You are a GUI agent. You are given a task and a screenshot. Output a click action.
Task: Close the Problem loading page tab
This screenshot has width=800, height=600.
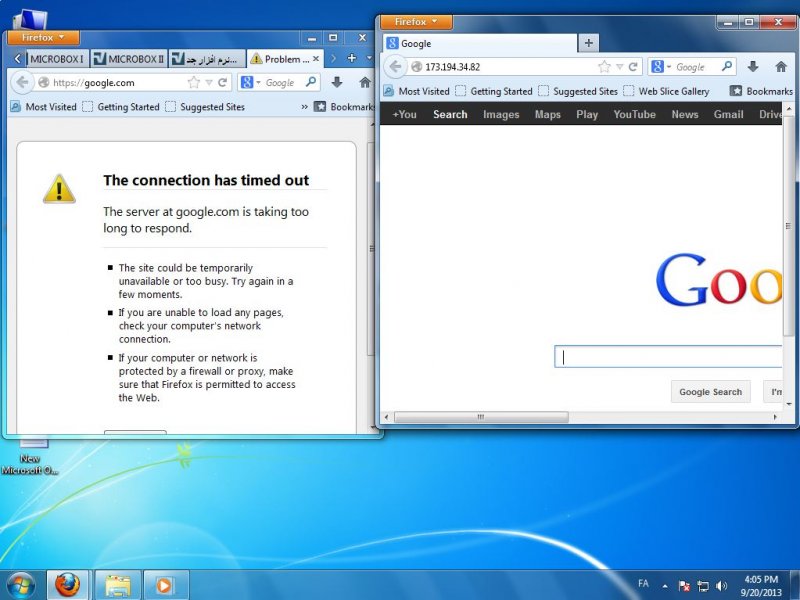316,59
